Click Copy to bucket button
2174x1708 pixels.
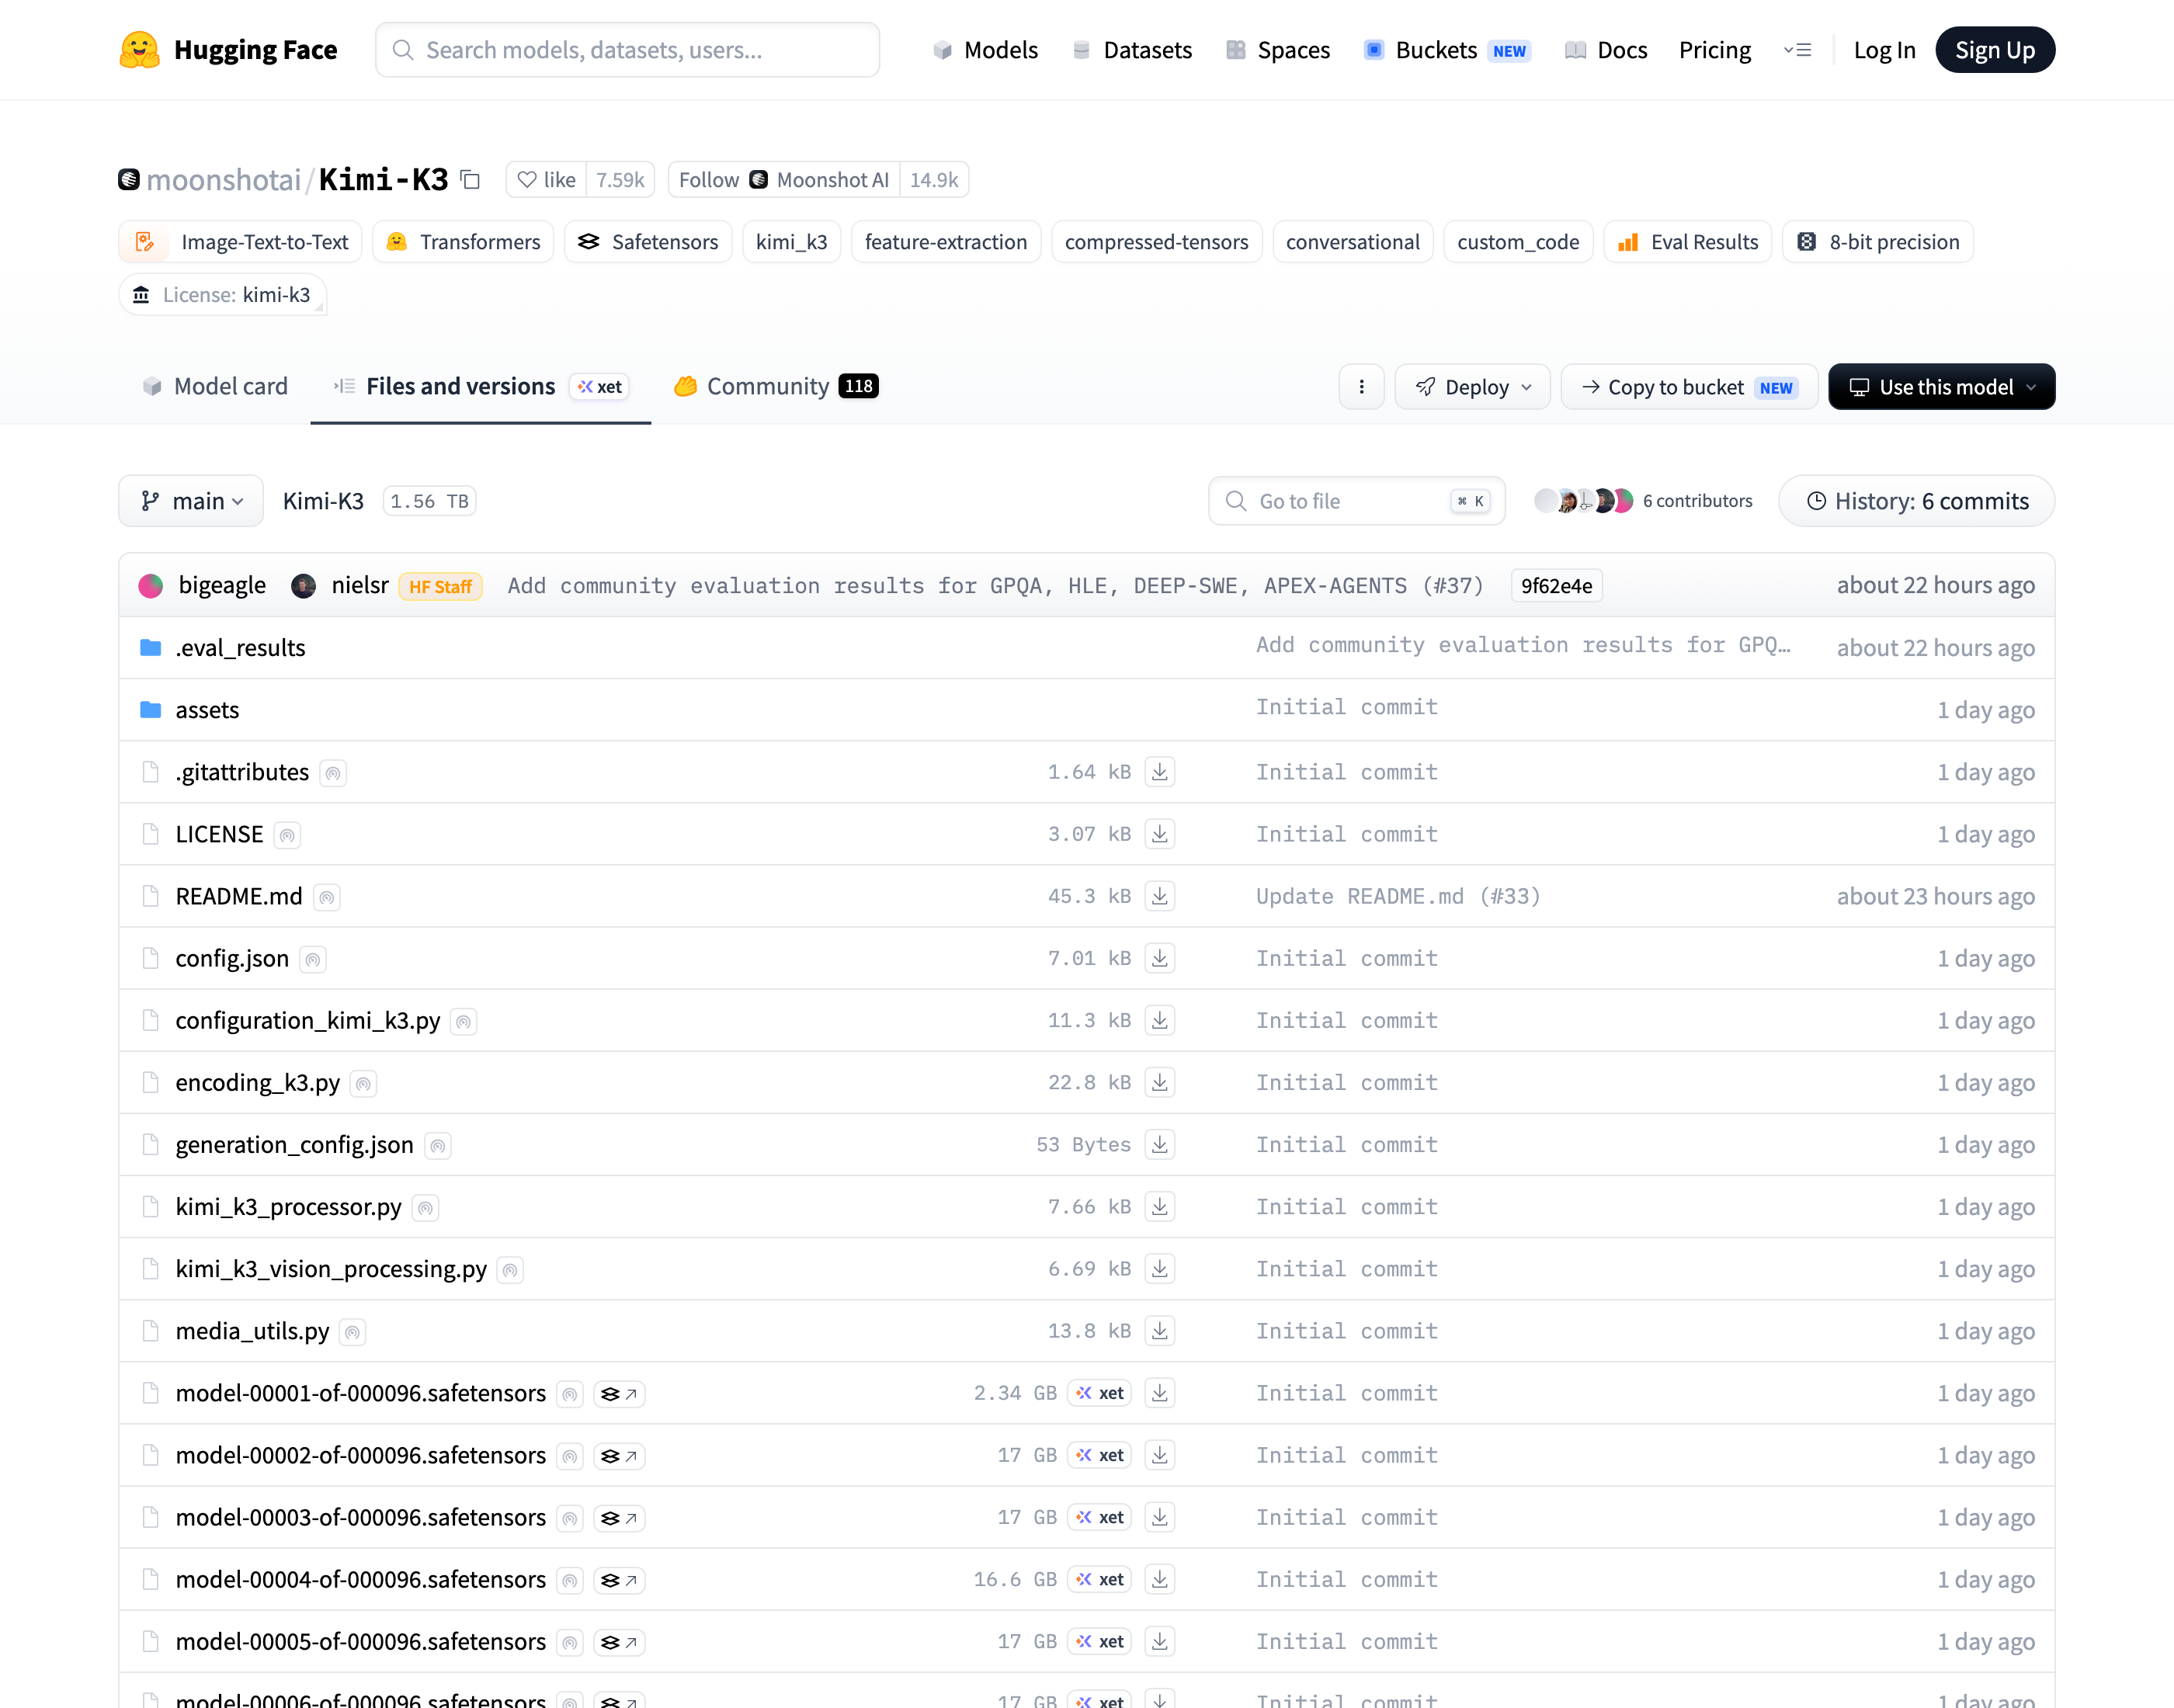pyautogui.click(x=1689, y=387)
